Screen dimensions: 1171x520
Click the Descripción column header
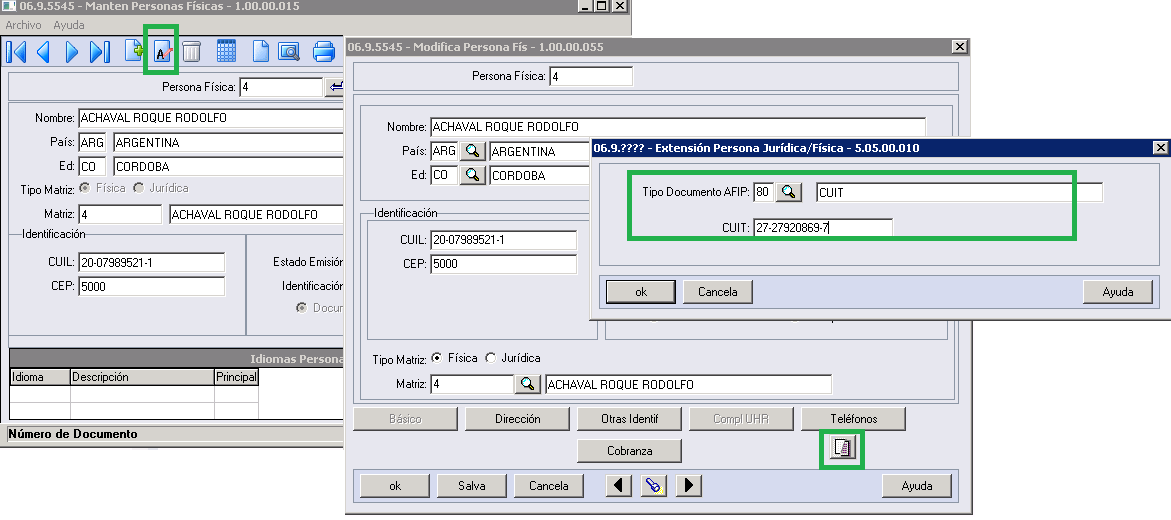pos(142,377)
